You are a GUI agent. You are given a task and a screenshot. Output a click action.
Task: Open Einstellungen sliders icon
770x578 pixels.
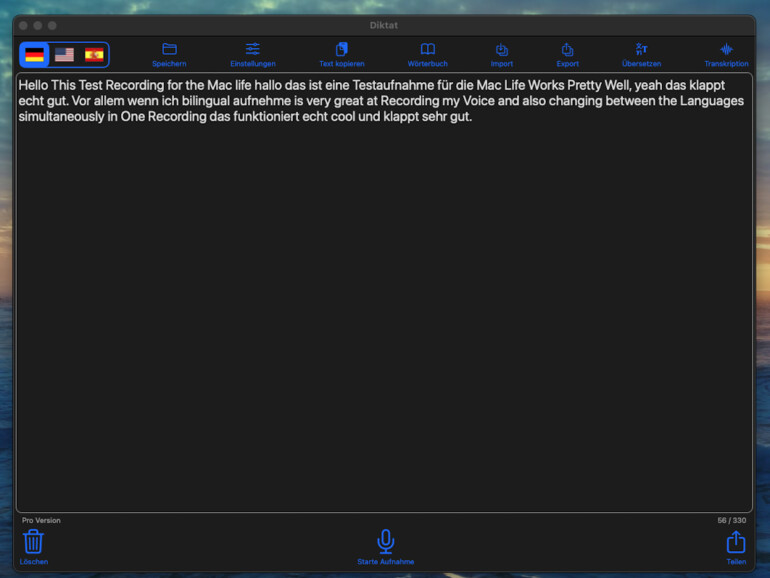pos(253,49)
